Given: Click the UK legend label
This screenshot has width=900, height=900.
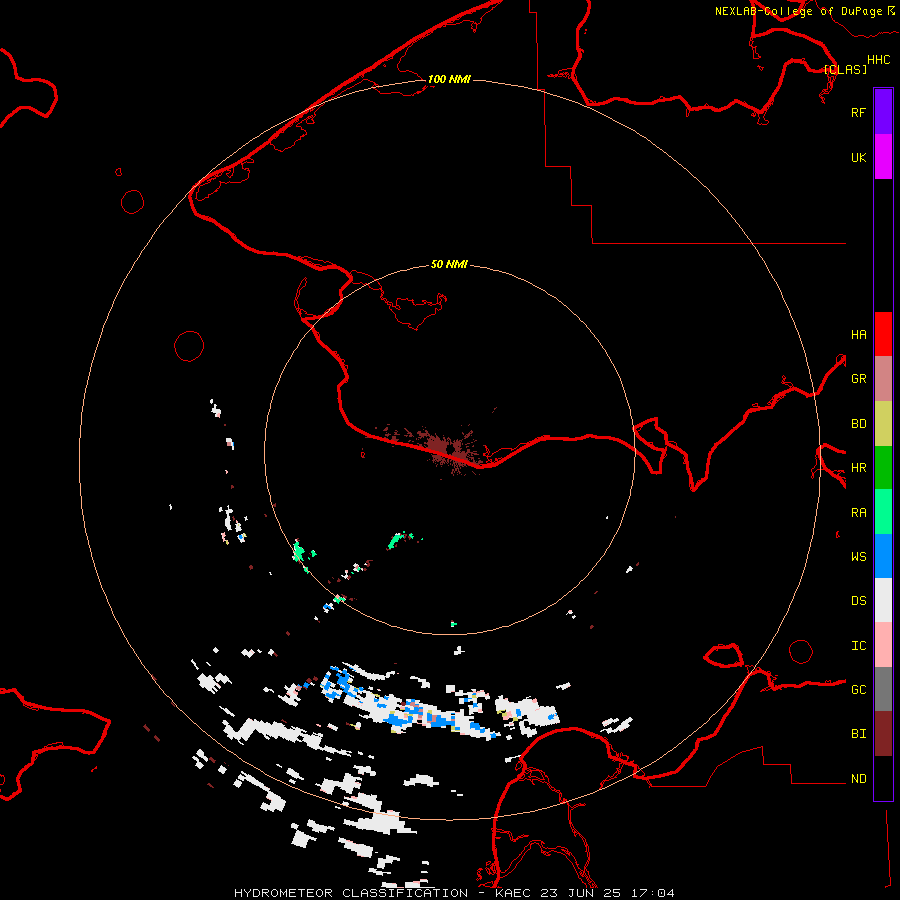Looking at the screenshot, I should coord(858,157).
